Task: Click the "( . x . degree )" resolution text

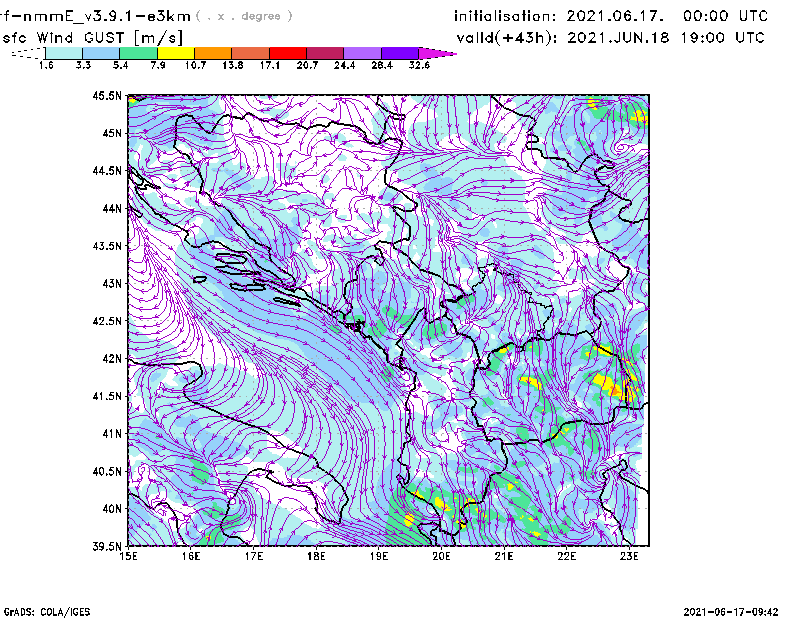Action: point(244,16)
